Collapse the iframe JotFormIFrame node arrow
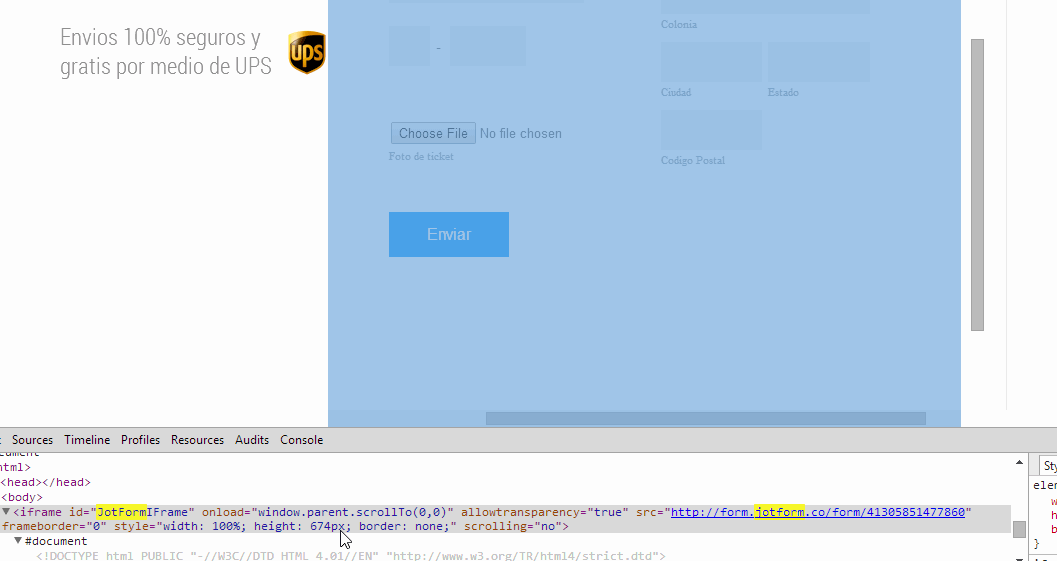 (x=6, y=512)
